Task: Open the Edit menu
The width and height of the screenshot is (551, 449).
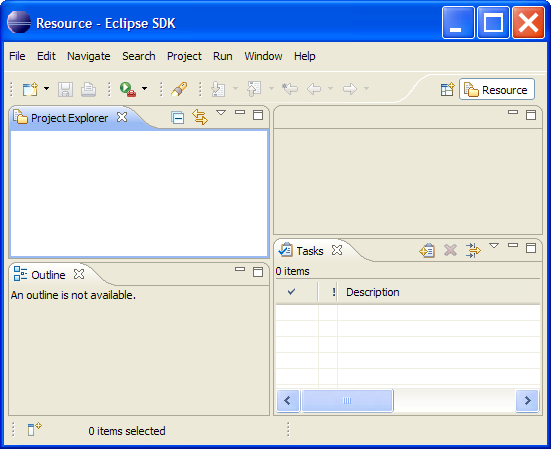Action: pyautogui.click(x=46, y=56)
